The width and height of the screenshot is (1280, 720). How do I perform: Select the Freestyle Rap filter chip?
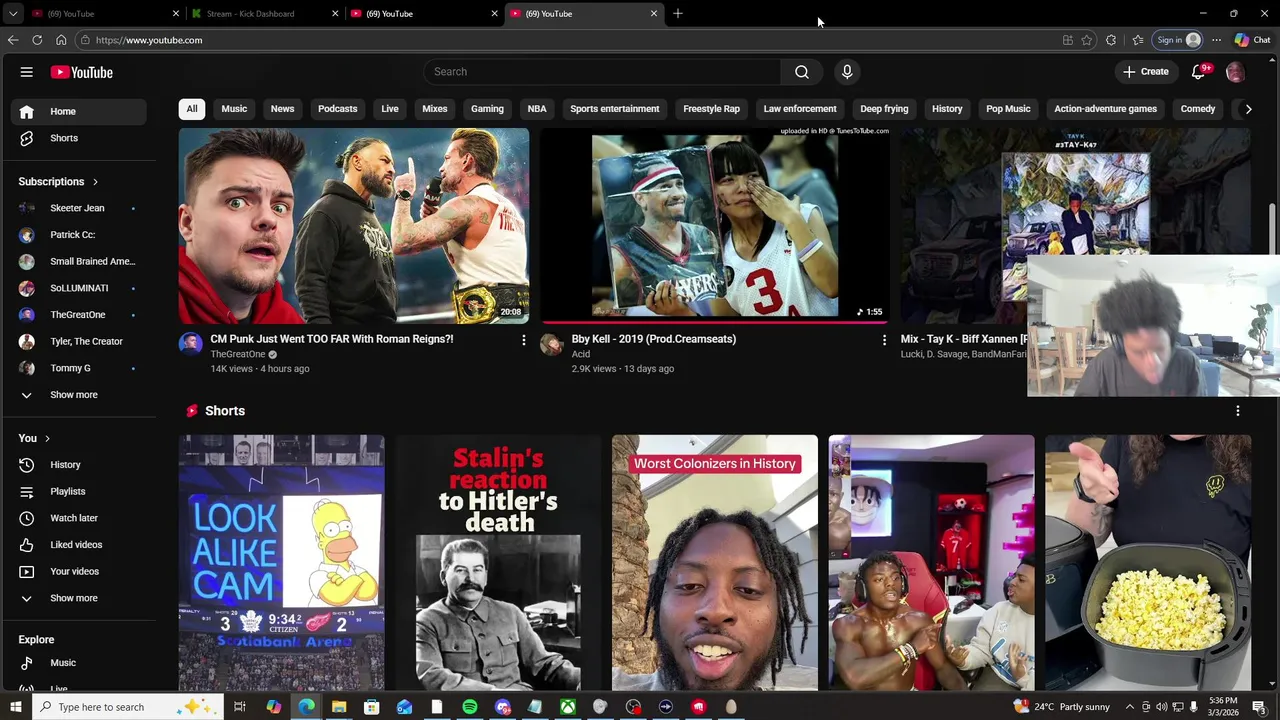[x=711, y=109]
